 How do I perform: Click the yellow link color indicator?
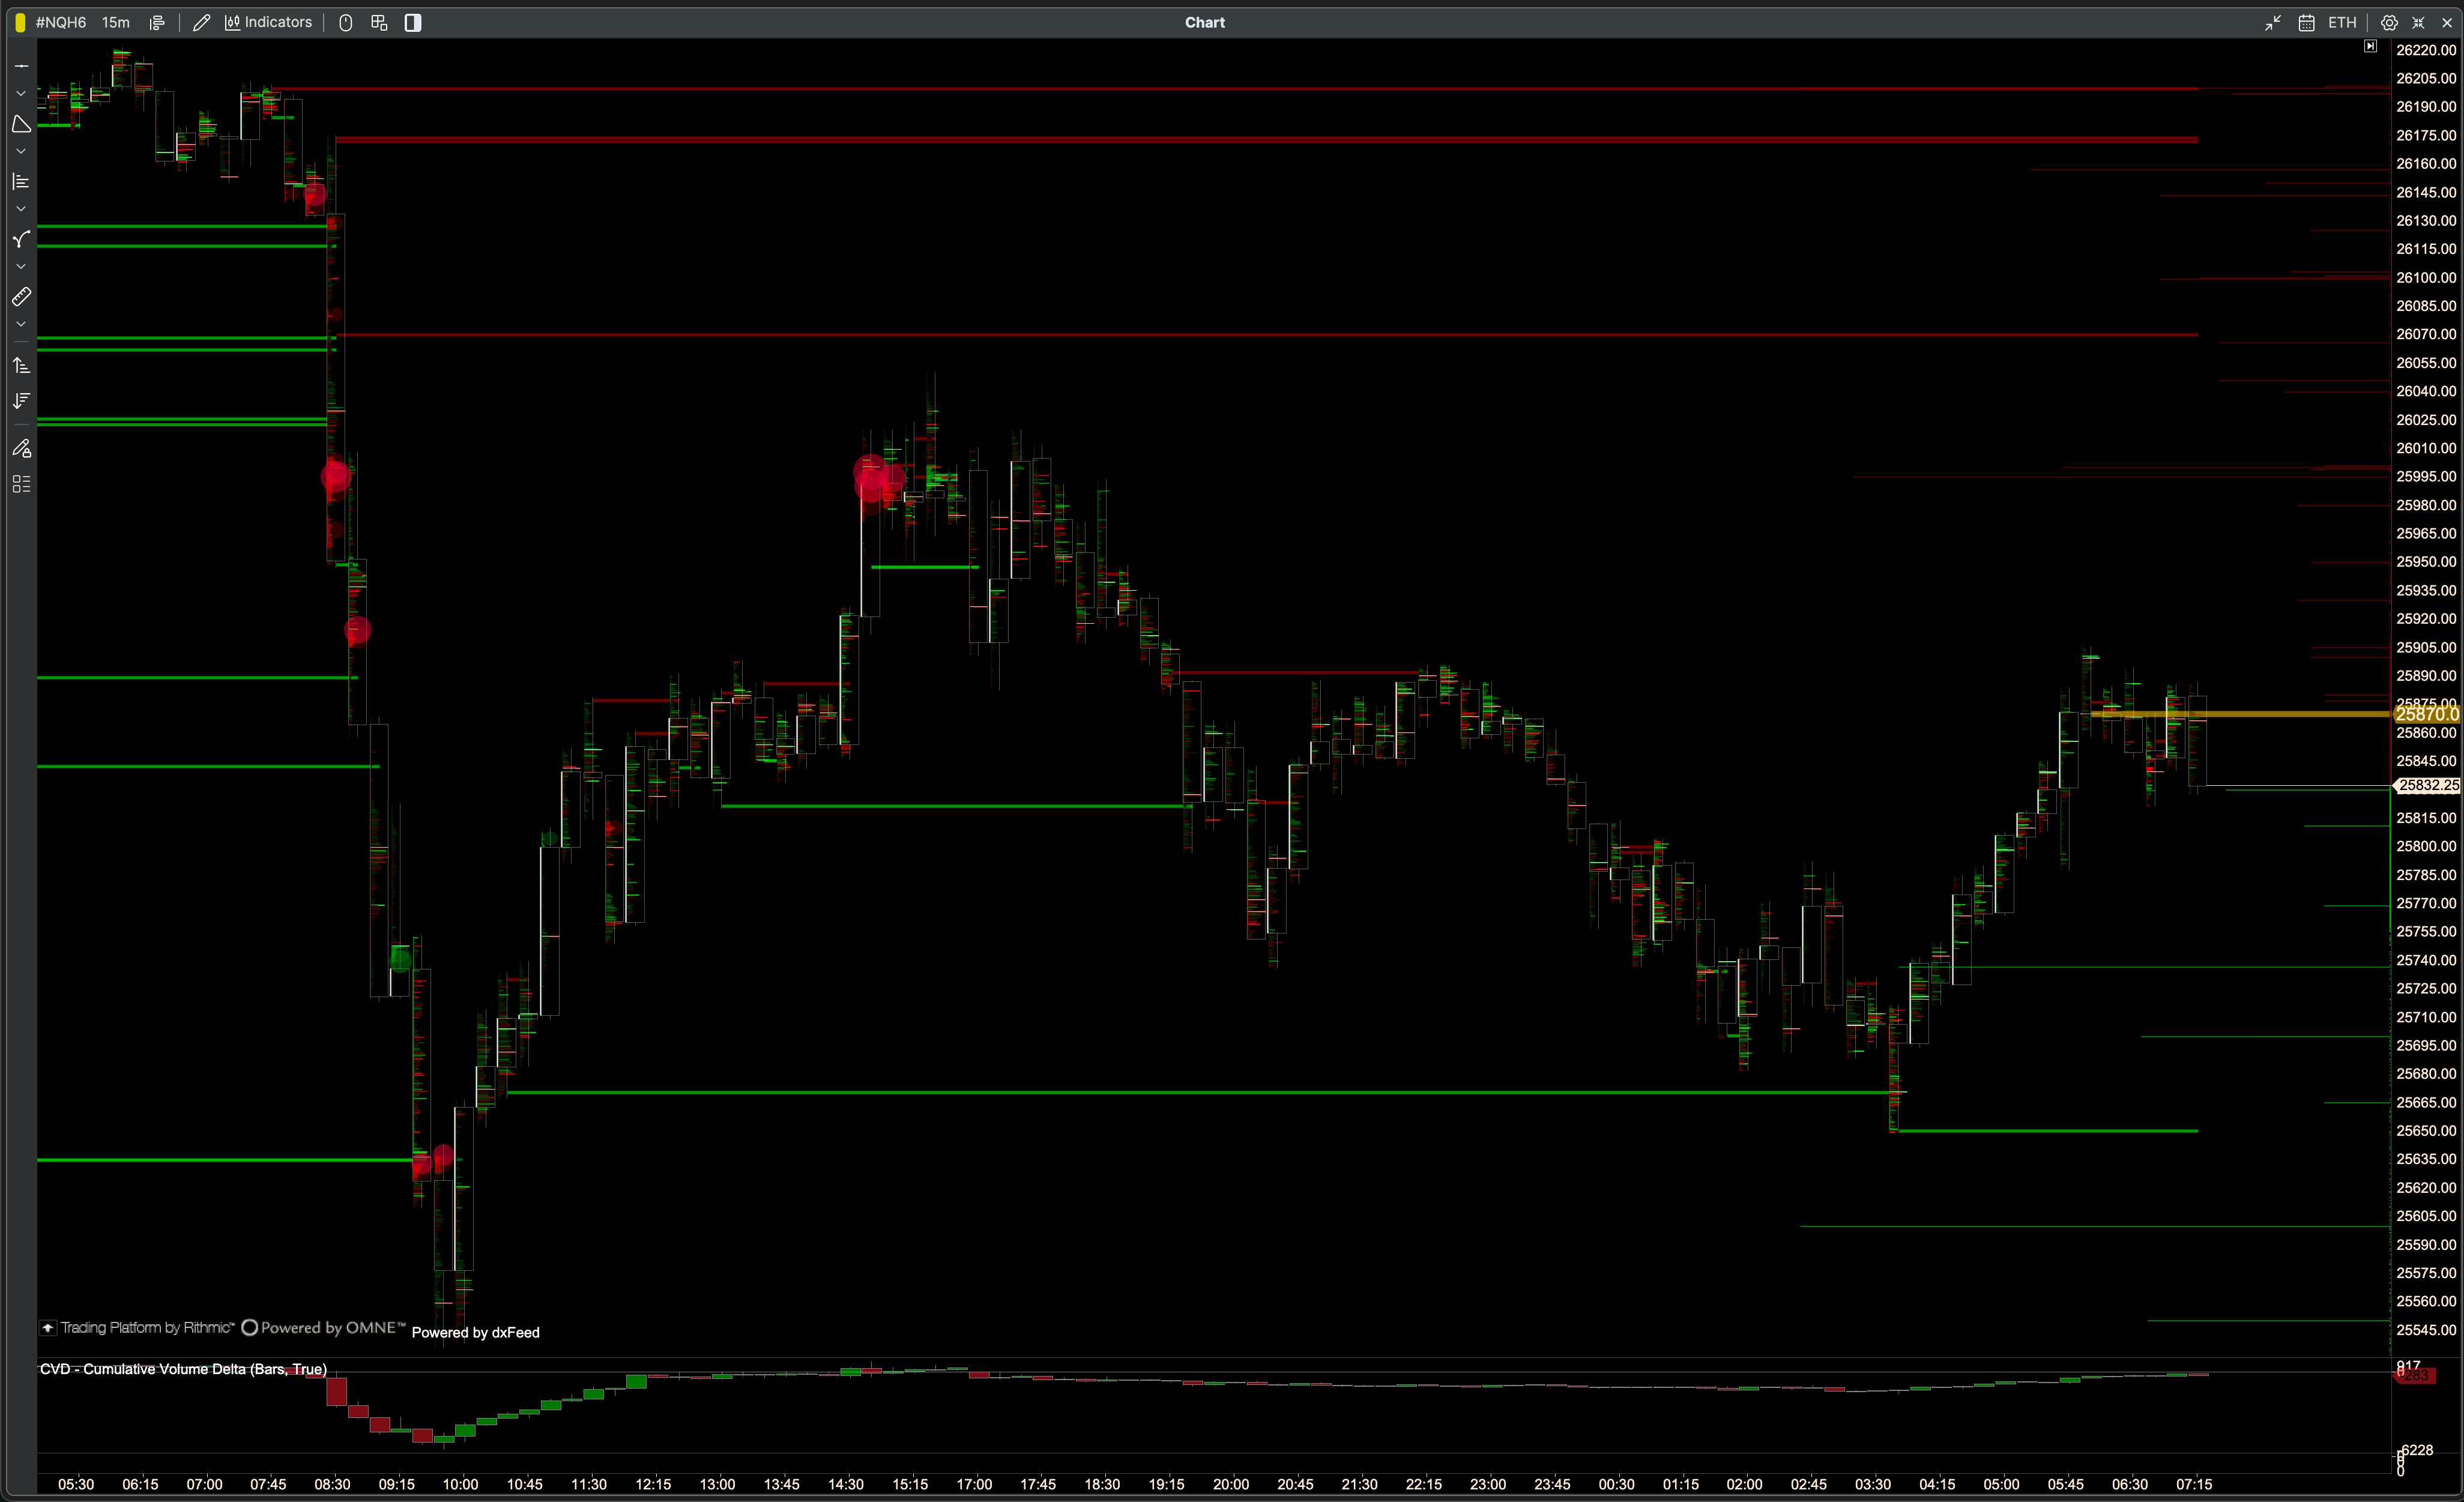20,22
